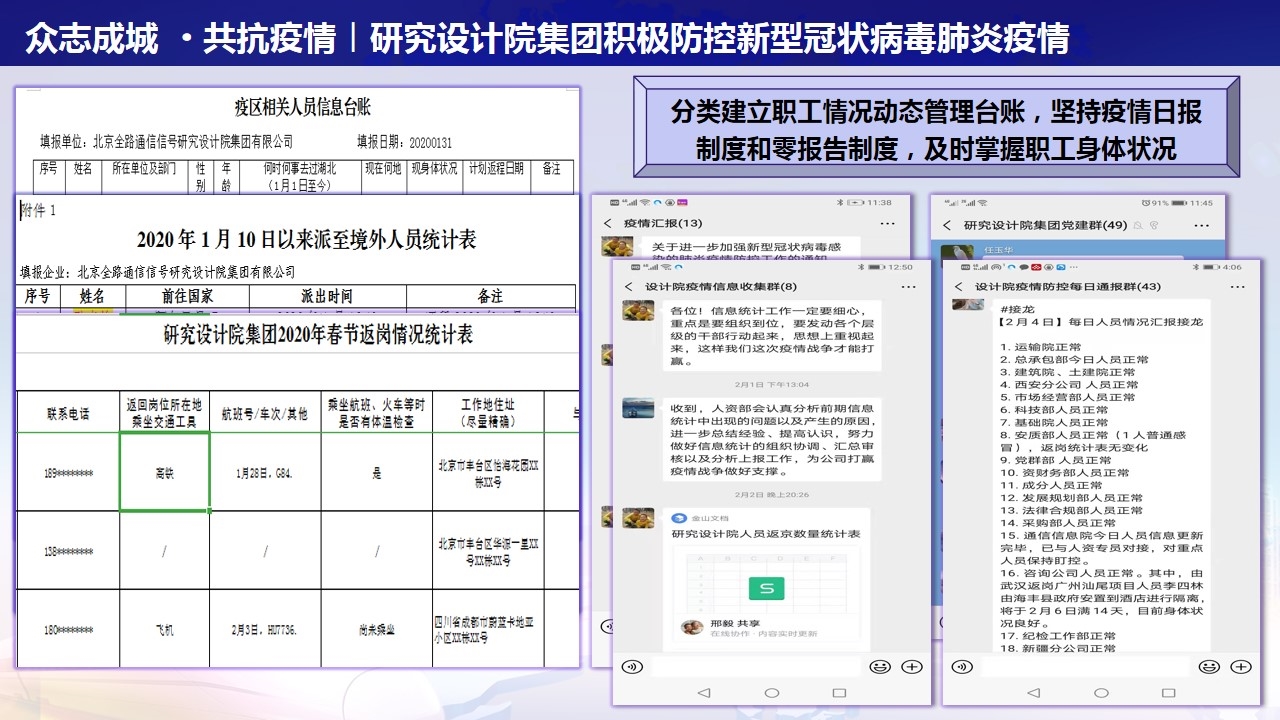Image resolution: width=1280 pixels, height=720 pixels.
Task: Tap Android home circle under 每日通报群 chat
Action: (x=1101, y=692)
